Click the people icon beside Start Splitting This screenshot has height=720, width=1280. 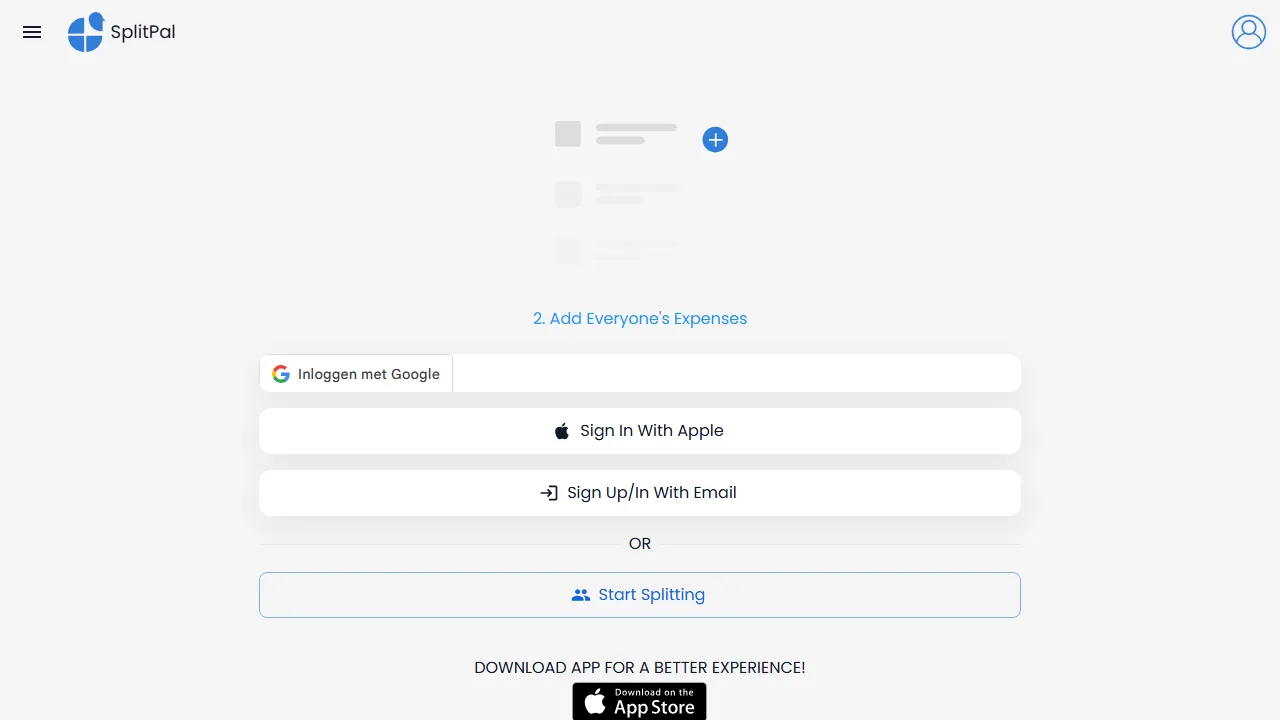point(581,594)
